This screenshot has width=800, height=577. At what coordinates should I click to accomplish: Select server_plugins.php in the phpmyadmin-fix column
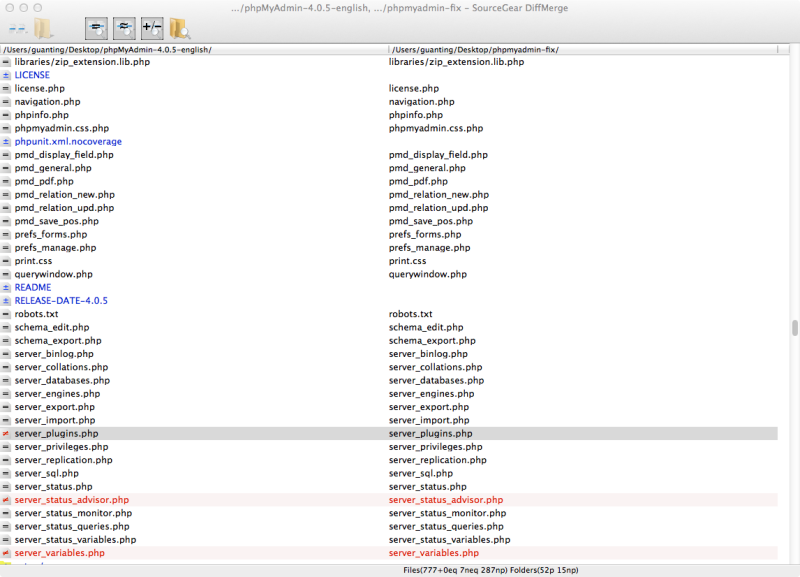(431, 433)
